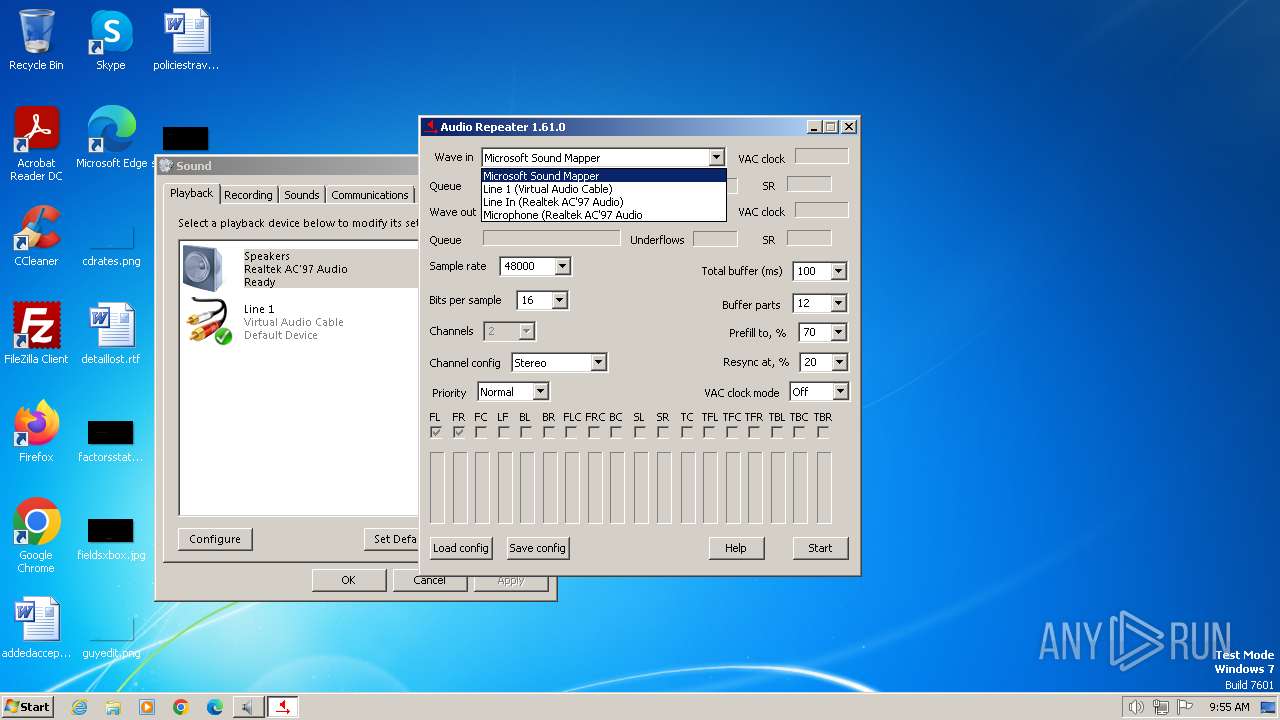Open the detaillost.rtf document icon
This screenshot has width=1280, height=720.
[111, 333]
